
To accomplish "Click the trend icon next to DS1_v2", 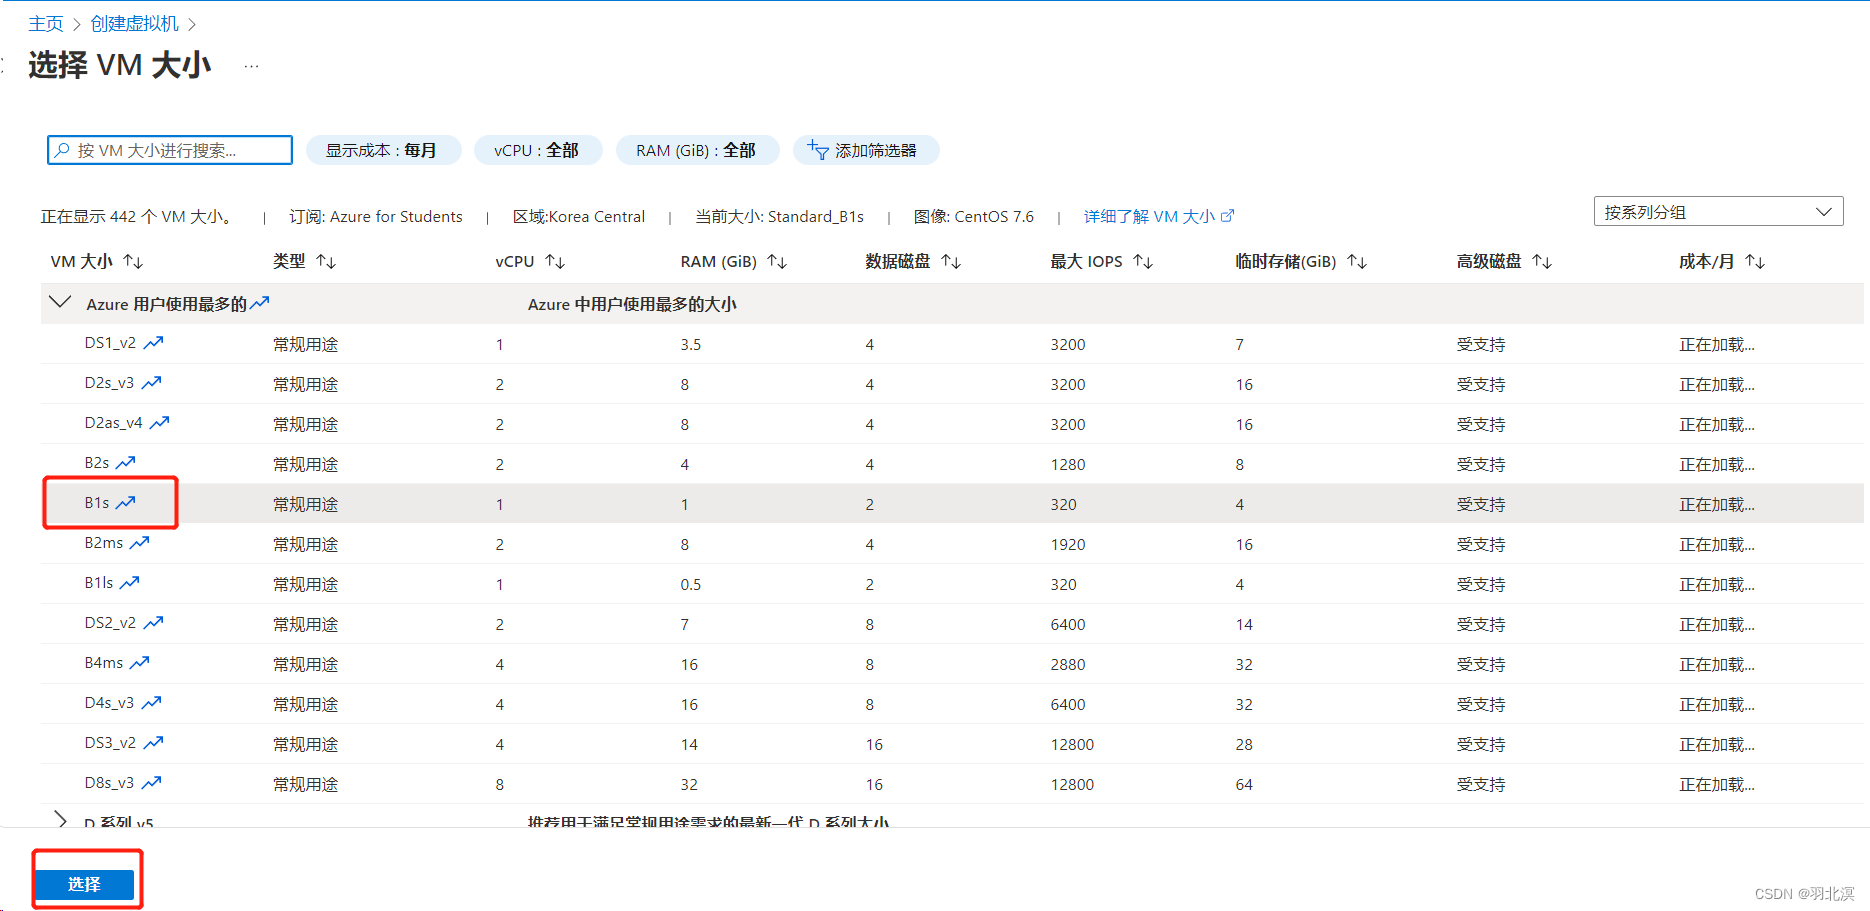I will 153,343.
